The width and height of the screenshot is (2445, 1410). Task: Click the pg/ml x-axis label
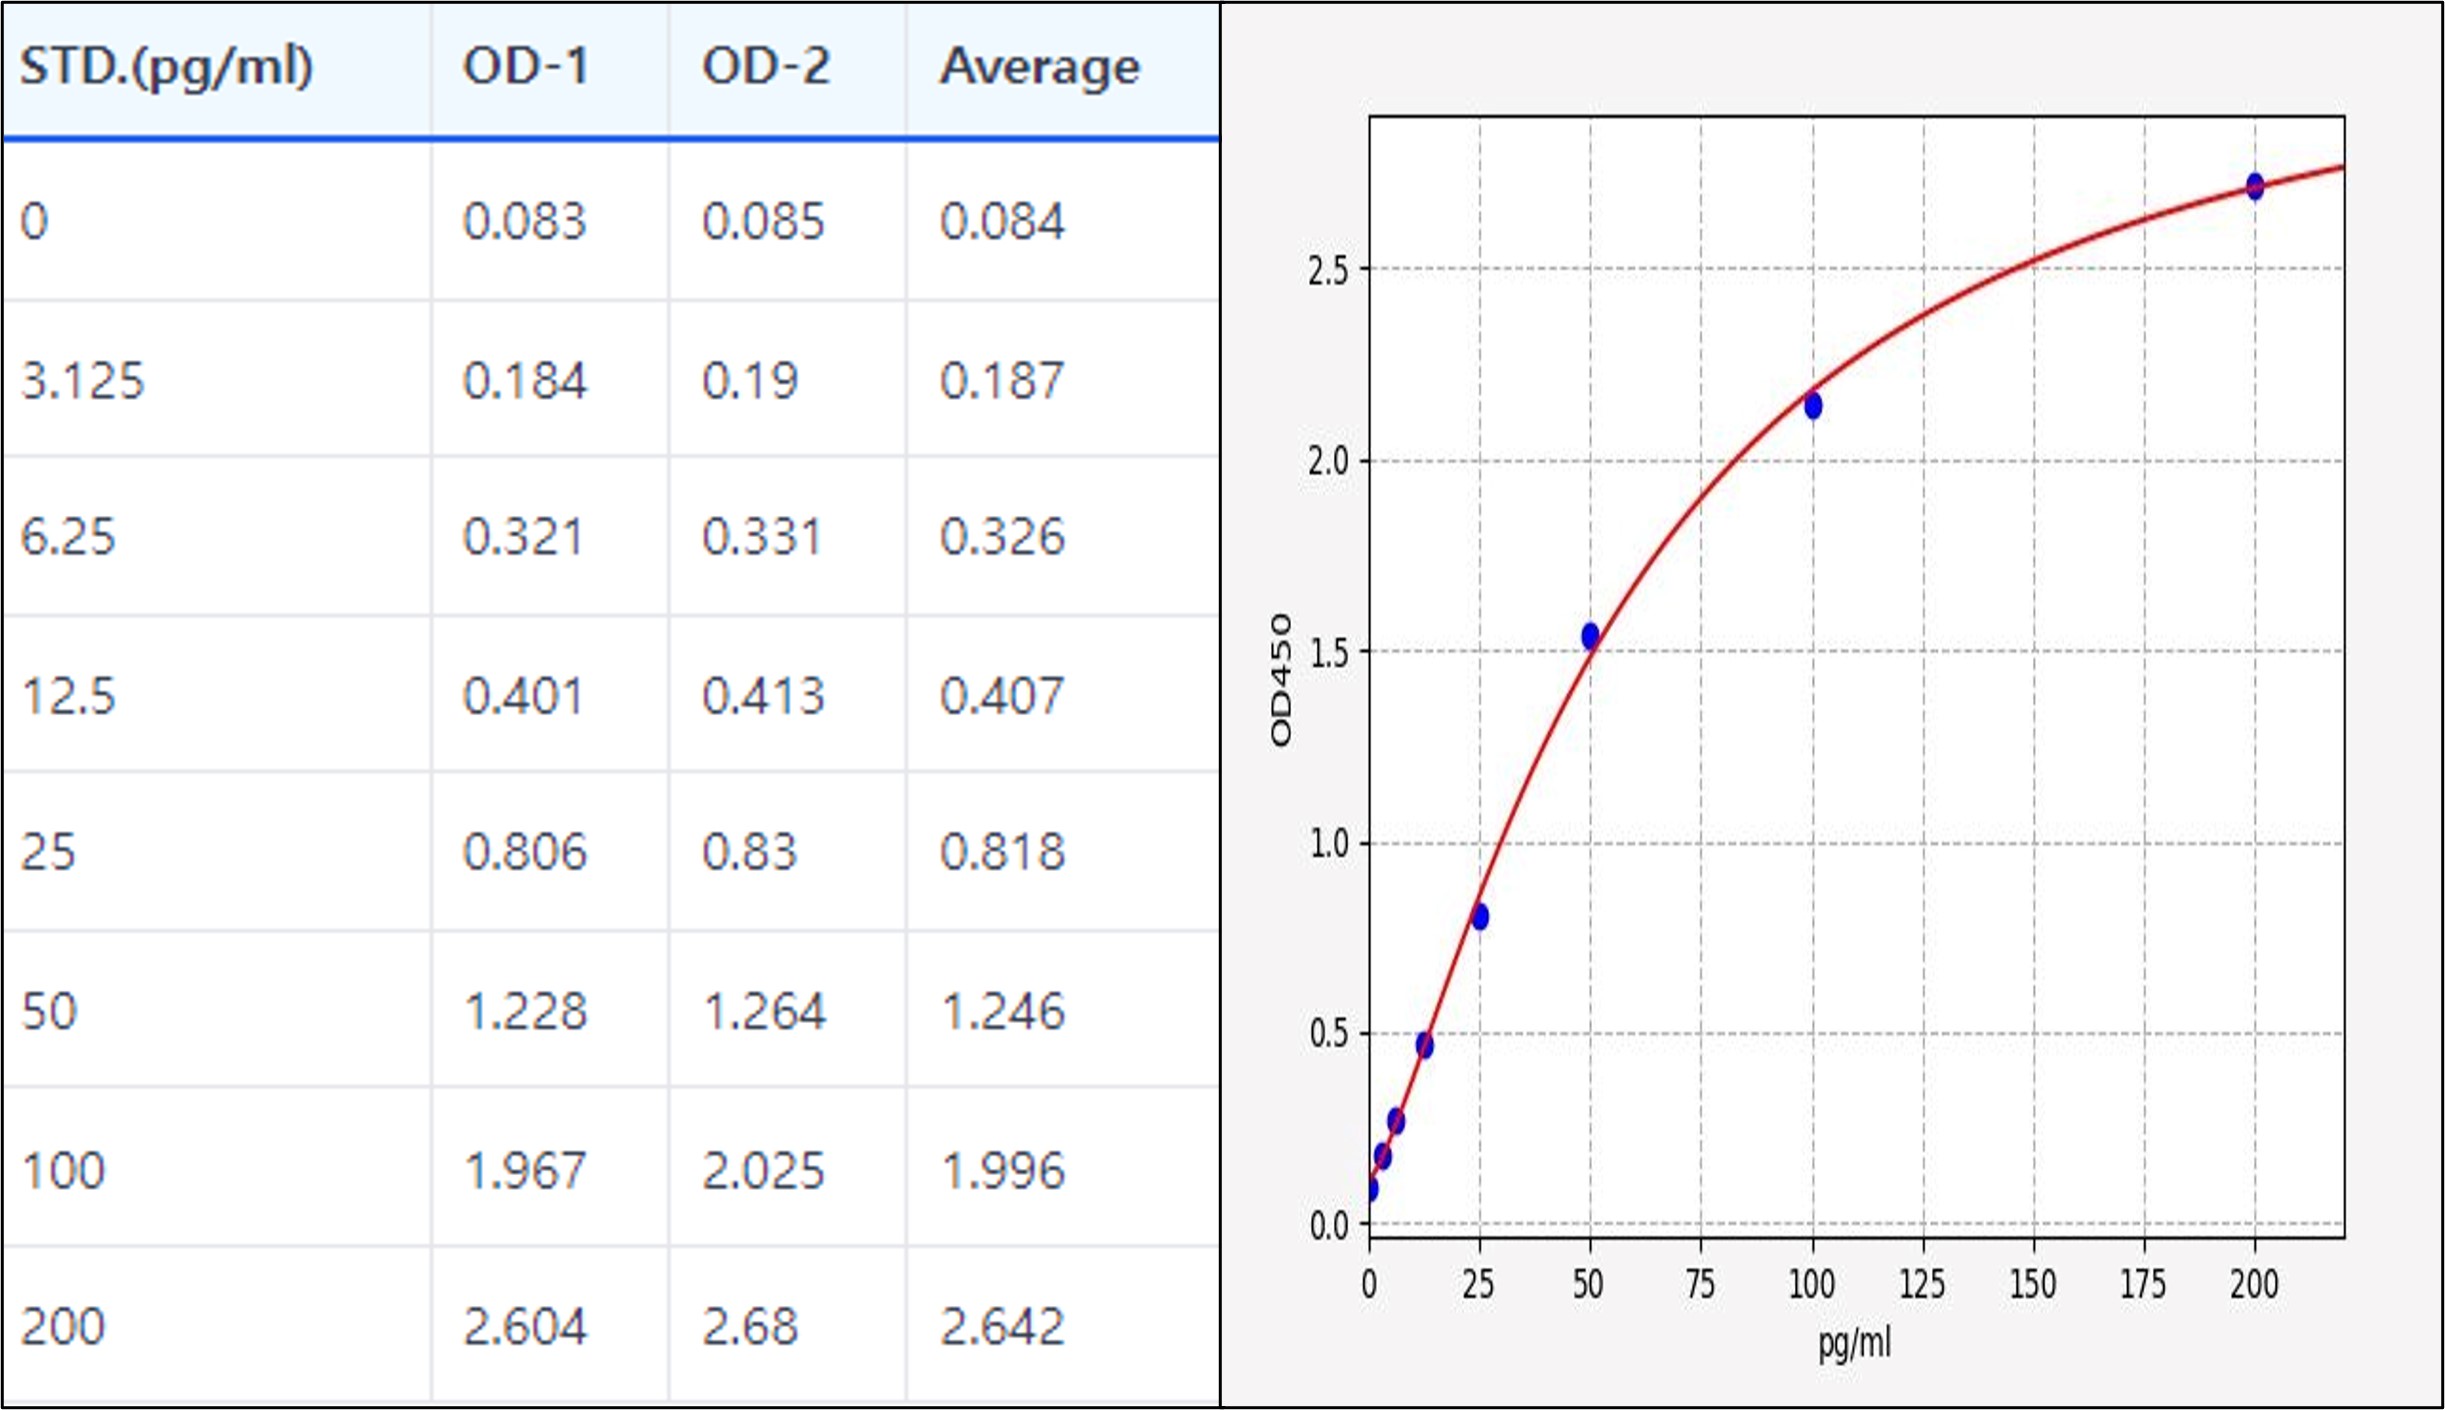tap(1854, 1342)
